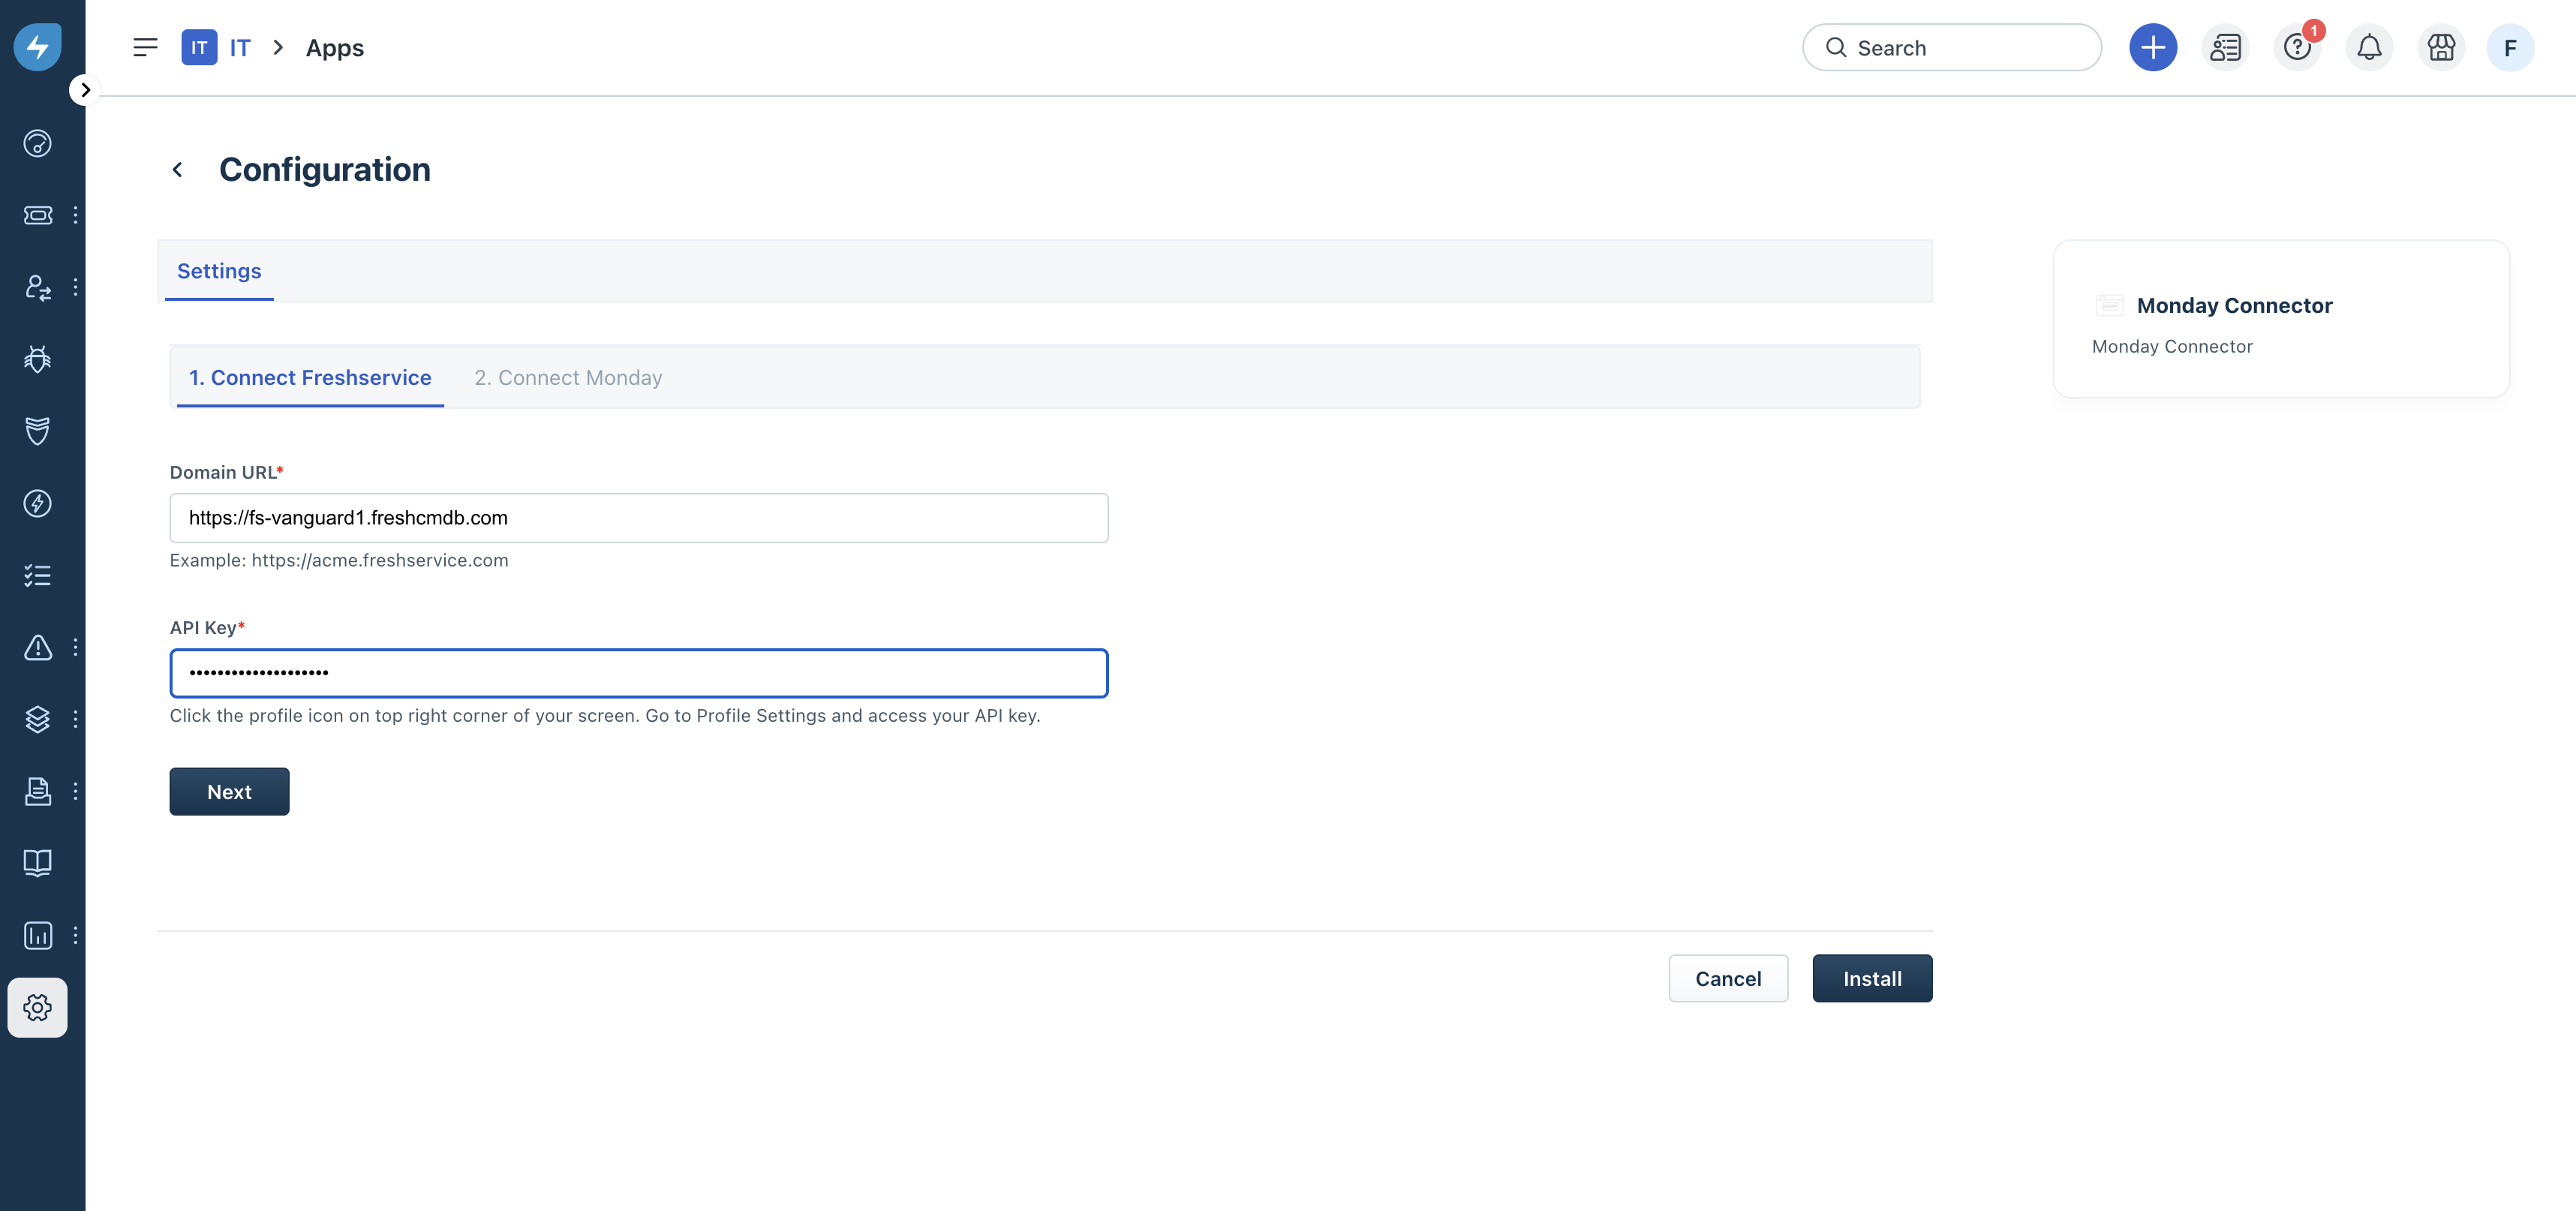
Task: Open the Solutions book sidebar icon
Action: pyautogui.click(x=37, y=863)
